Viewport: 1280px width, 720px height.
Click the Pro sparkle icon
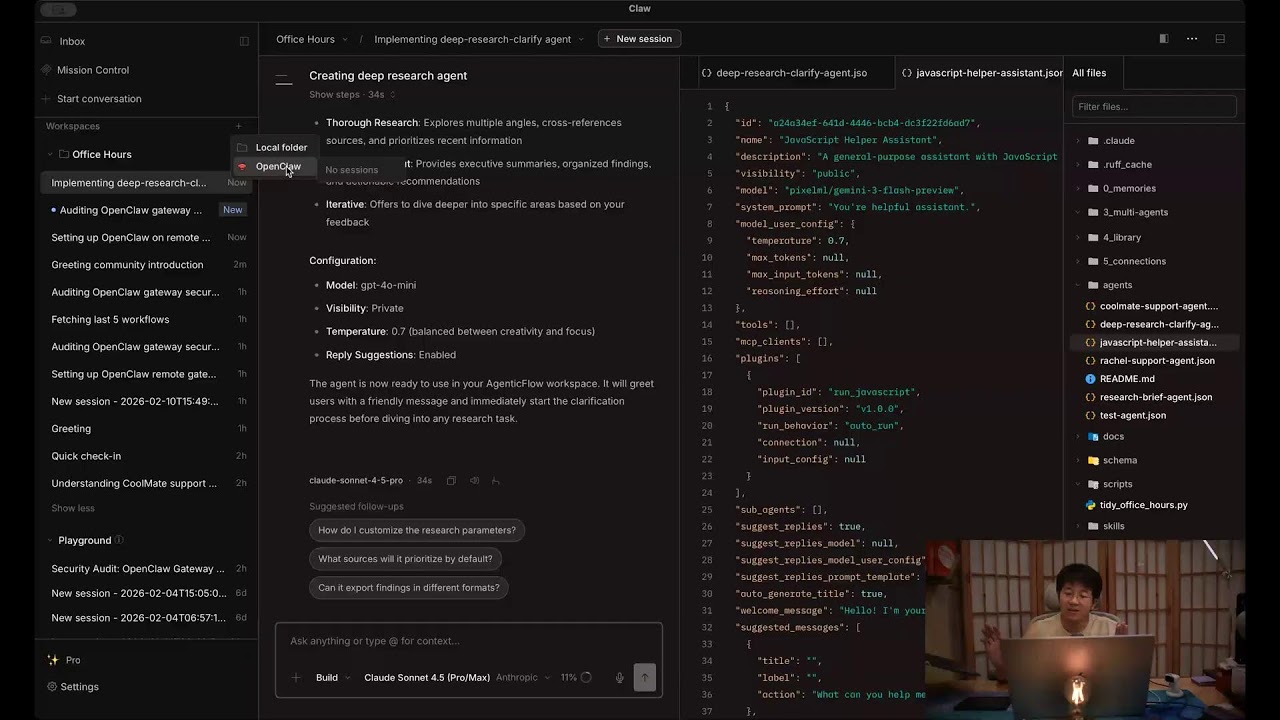53,660
